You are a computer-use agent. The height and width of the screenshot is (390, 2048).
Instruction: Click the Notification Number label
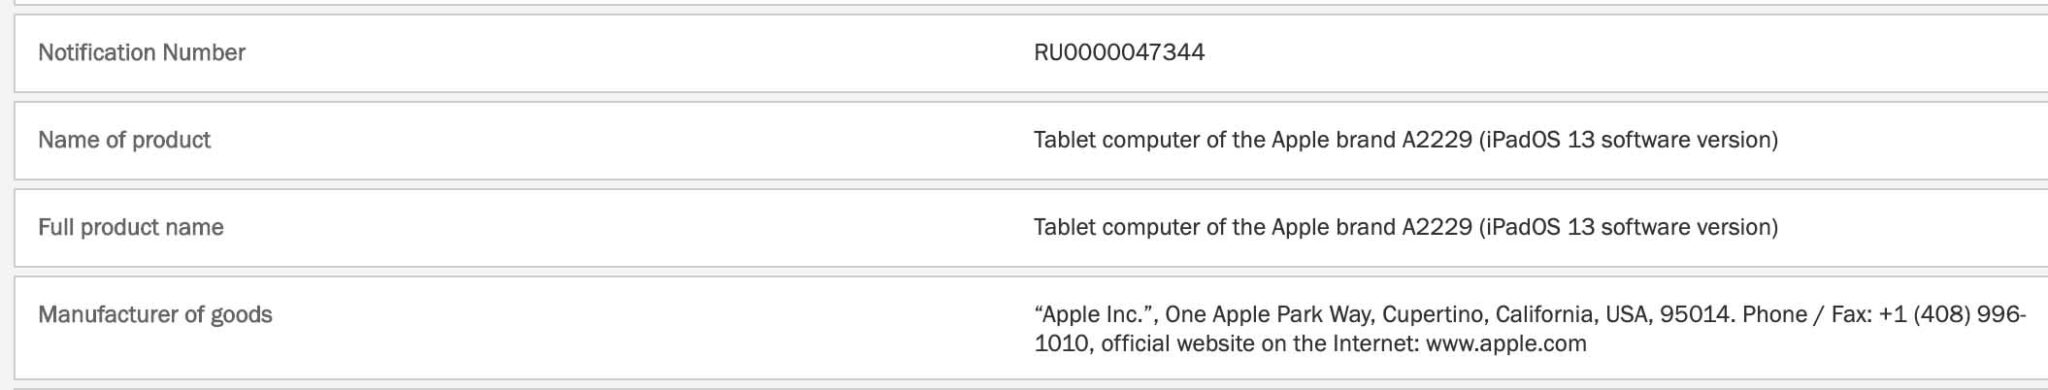(x=141, y=53)
